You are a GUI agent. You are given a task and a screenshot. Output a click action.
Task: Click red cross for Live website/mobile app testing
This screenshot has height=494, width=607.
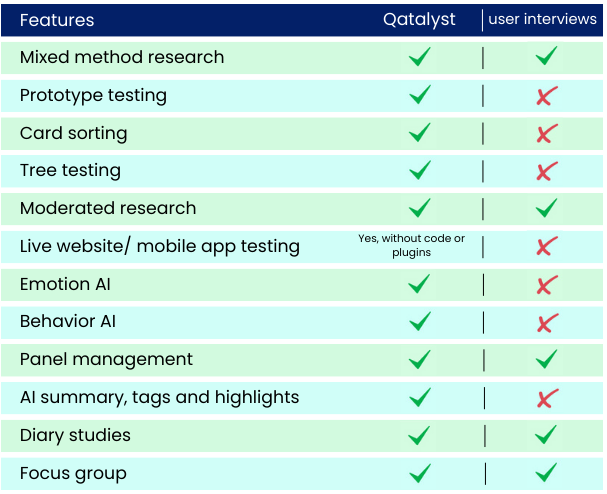(547, 246)
